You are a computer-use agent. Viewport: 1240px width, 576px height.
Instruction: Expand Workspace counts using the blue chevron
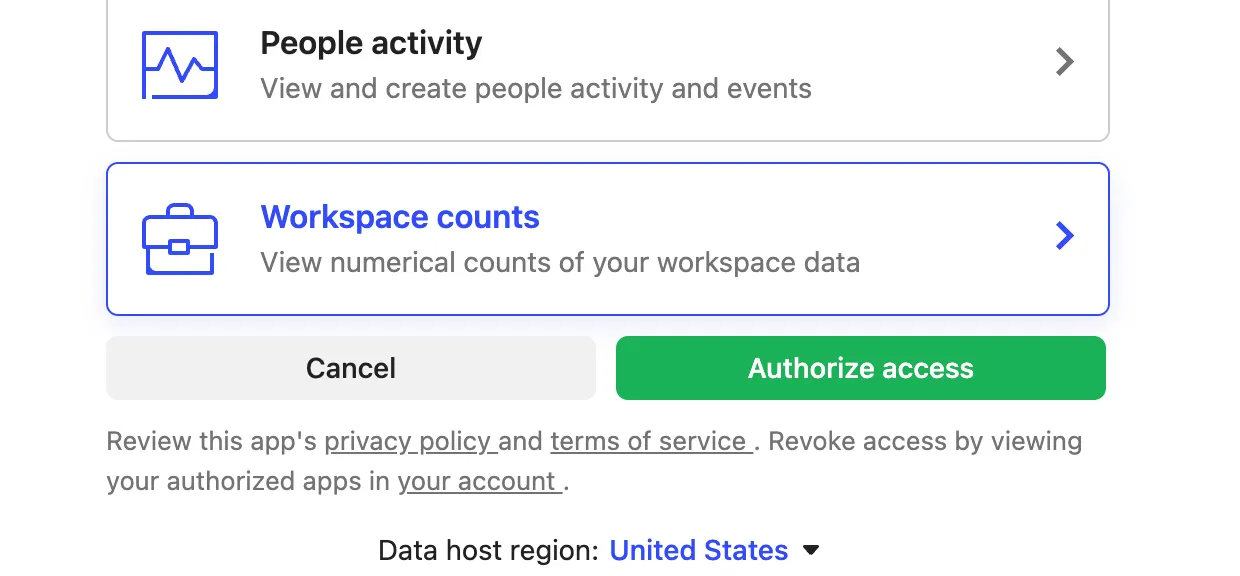click(x=1065, y=236)
